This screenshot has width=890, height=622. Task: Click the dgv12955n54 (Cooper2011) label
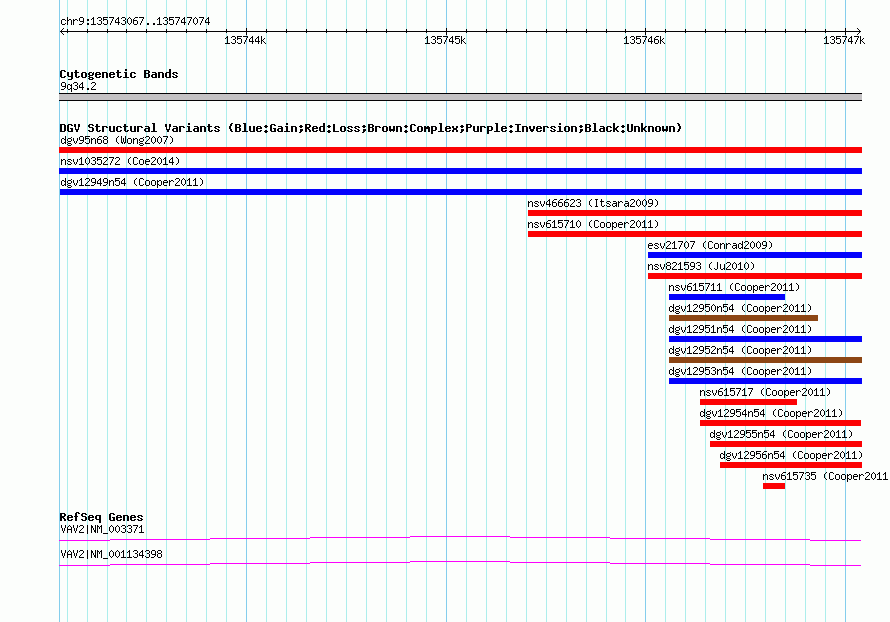(781, 434)
